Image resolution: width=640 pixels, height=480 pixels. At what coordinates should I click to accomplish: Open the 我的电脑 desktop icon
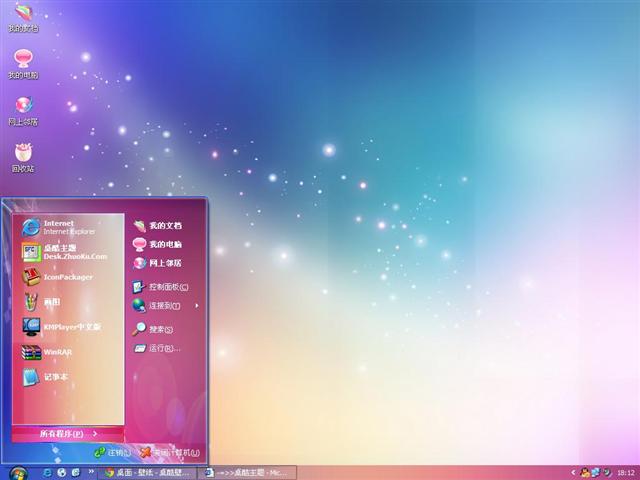point(23,64)
